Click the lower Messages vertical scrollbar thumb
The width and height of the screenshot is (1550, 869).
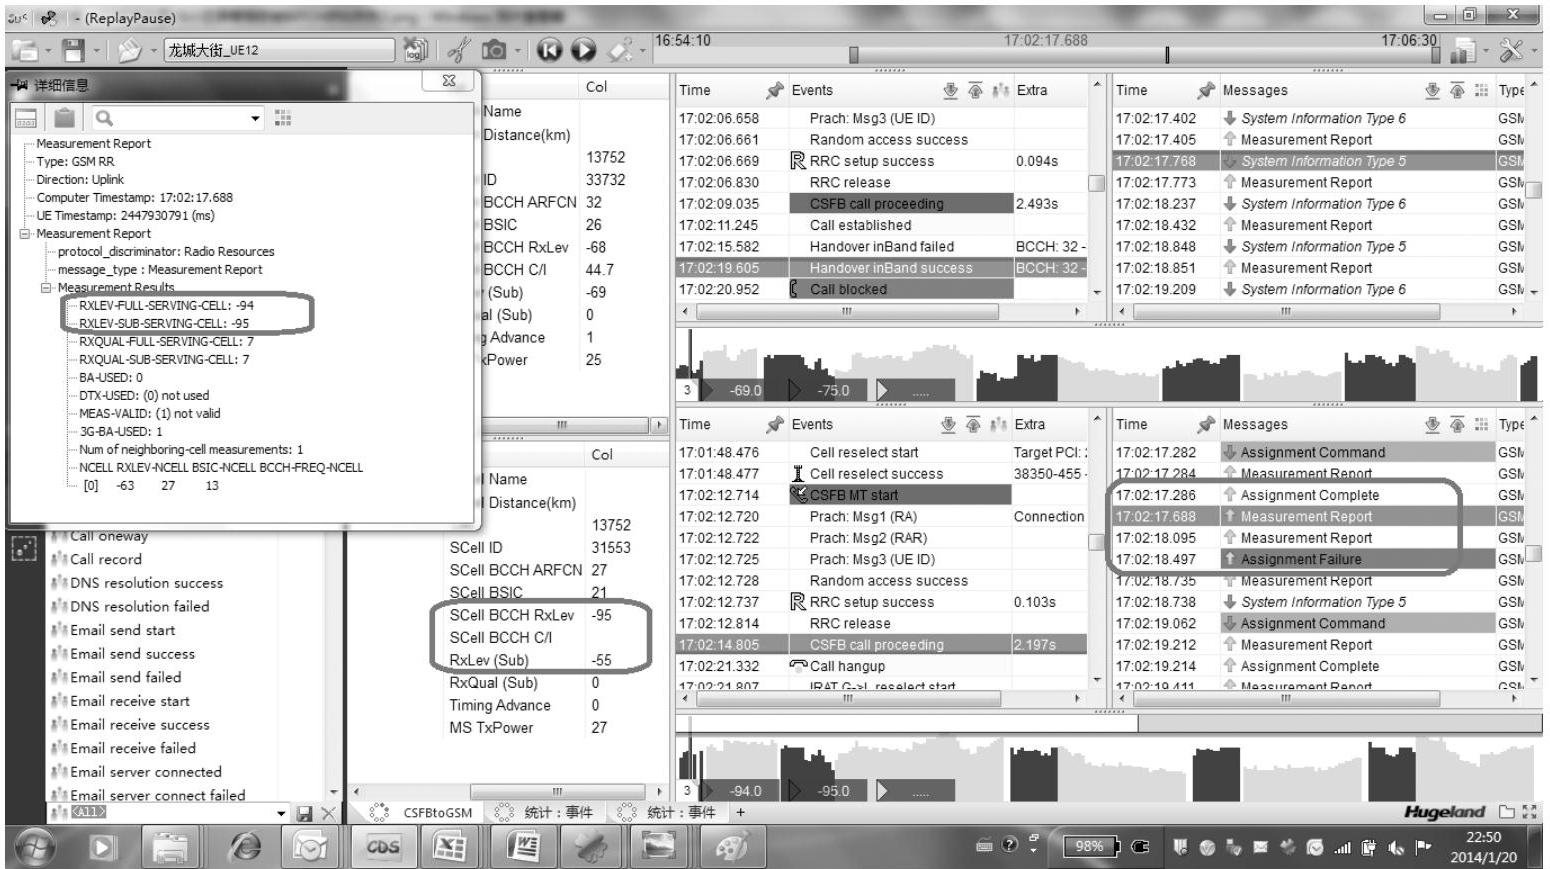pyautogui.click(x=1531, y=553)
